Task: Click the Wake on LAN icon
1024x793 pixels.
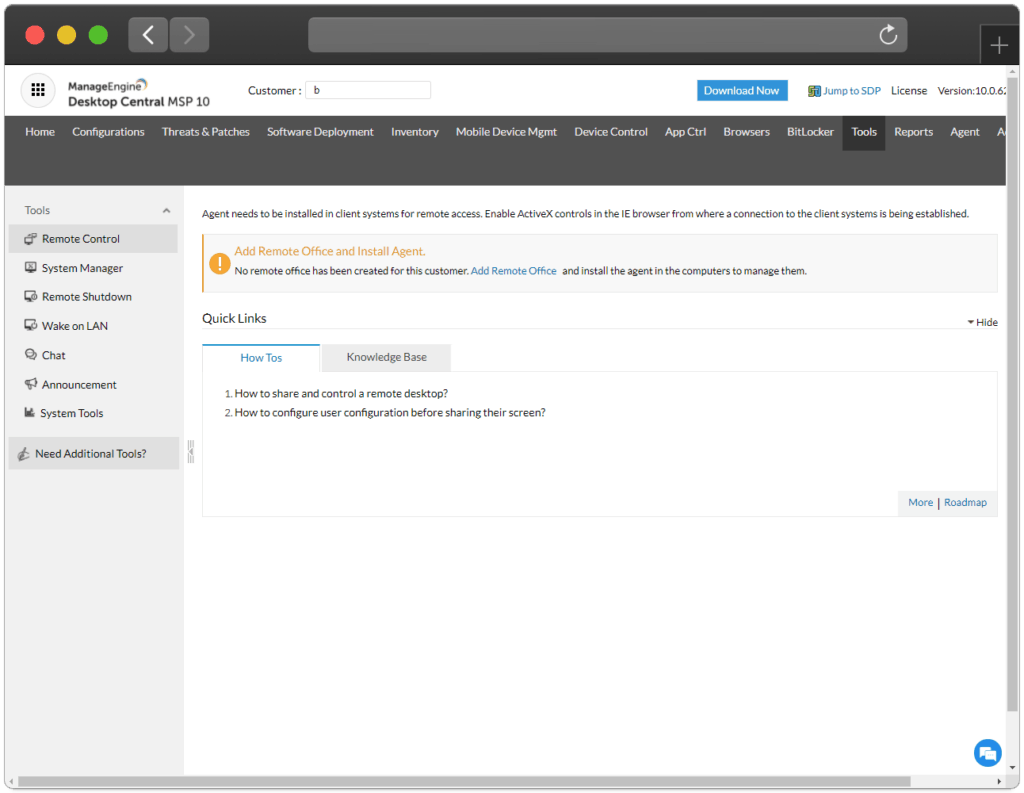Action: [x=30, y=325]
